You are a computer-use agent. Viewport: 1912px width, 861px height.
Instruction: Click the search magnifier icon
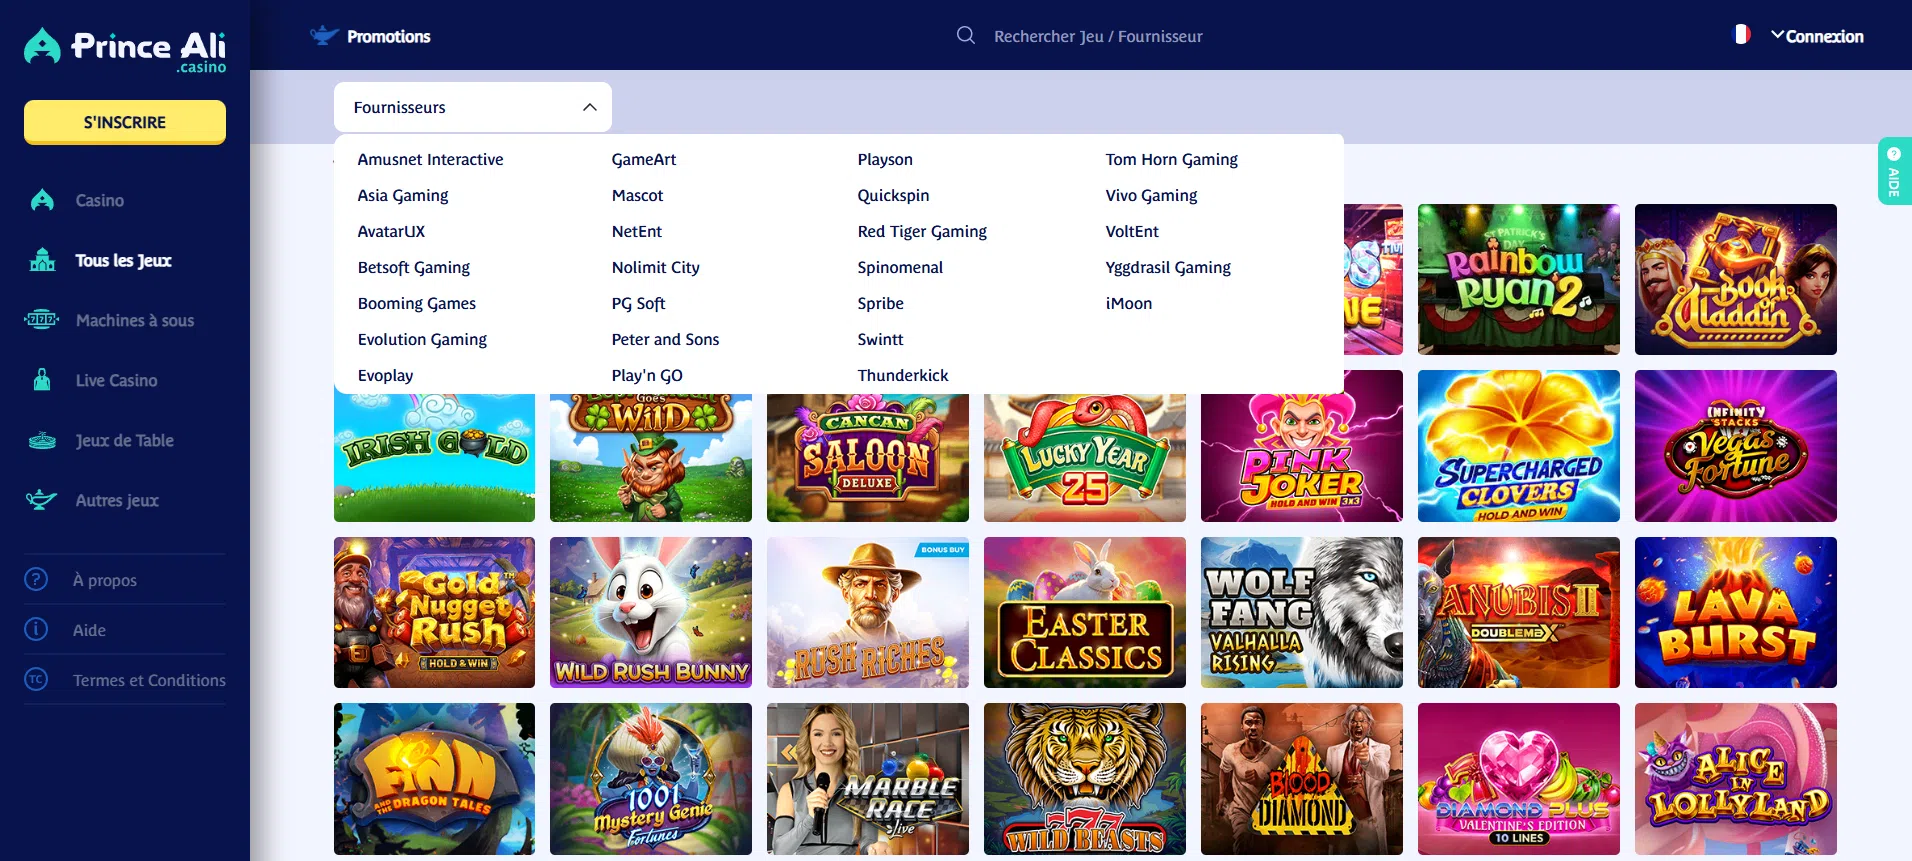click(x=965, y=35)
